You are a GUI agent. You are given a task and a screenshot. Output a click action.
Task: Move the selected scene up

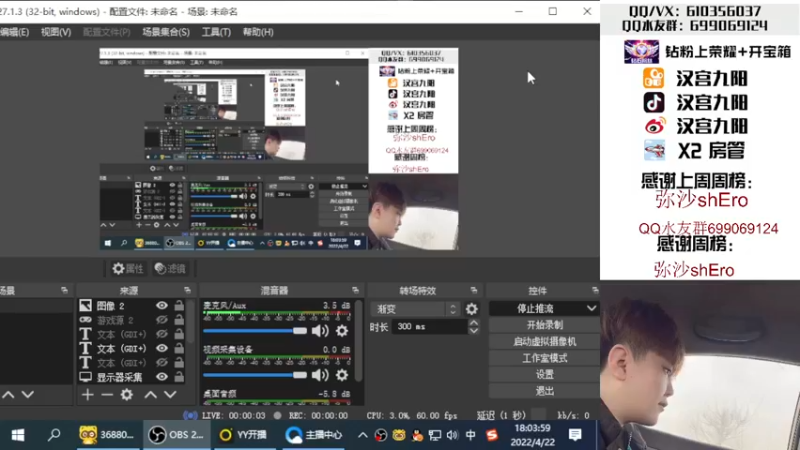tap(8, 394)
